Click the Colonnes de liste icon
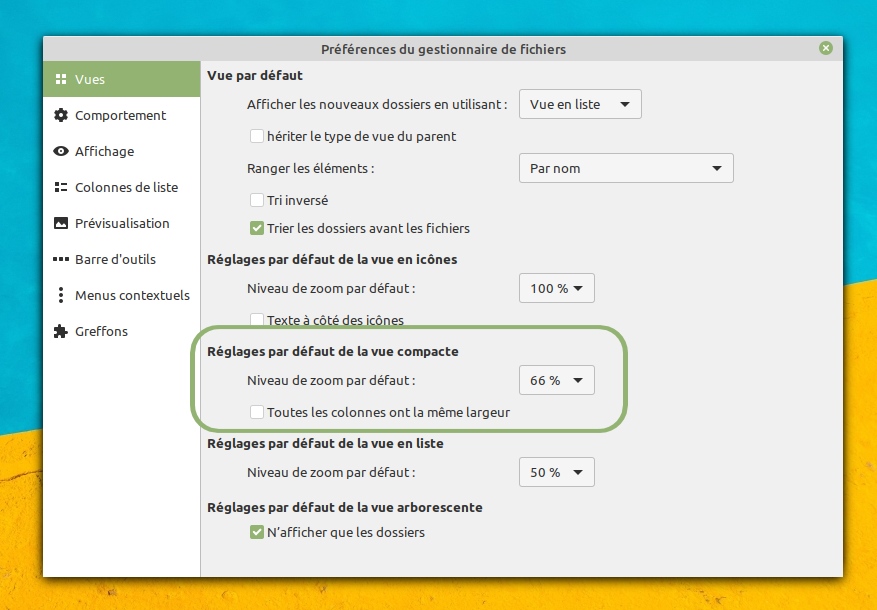The height and width of the screenshot is (610, 877). [61, 188]
